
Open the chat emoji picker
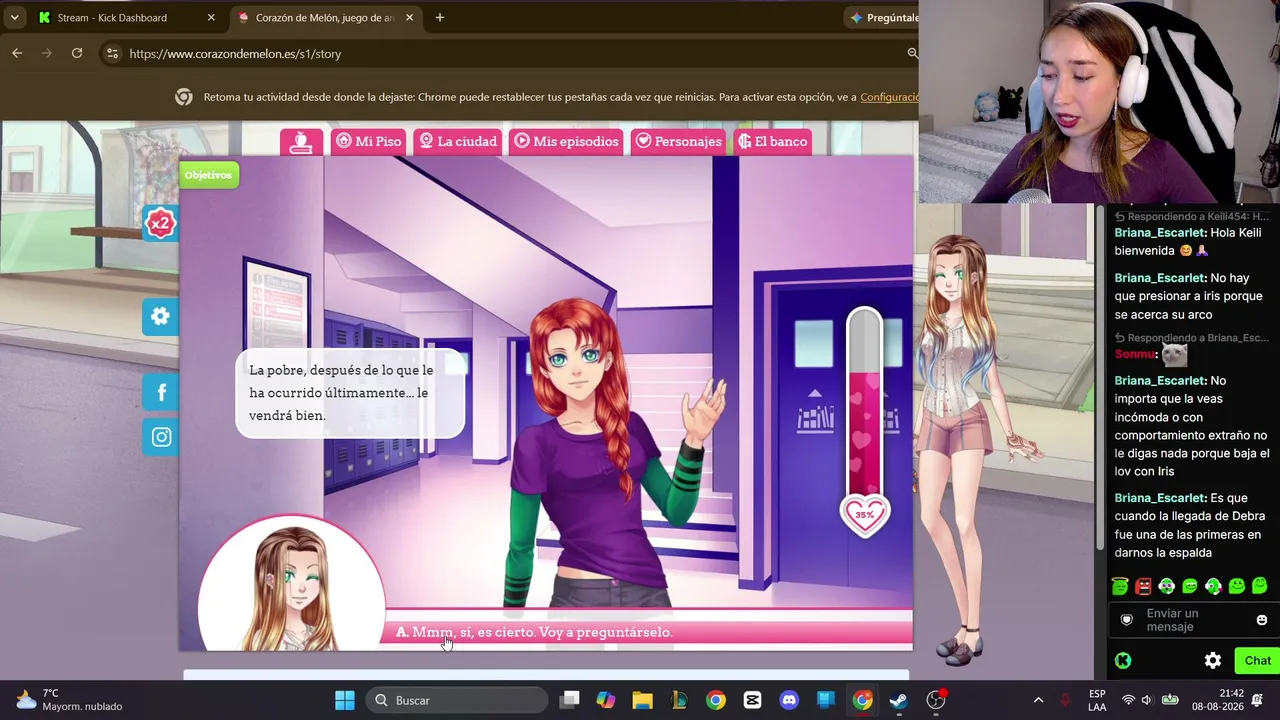[x=1262, y=620]
